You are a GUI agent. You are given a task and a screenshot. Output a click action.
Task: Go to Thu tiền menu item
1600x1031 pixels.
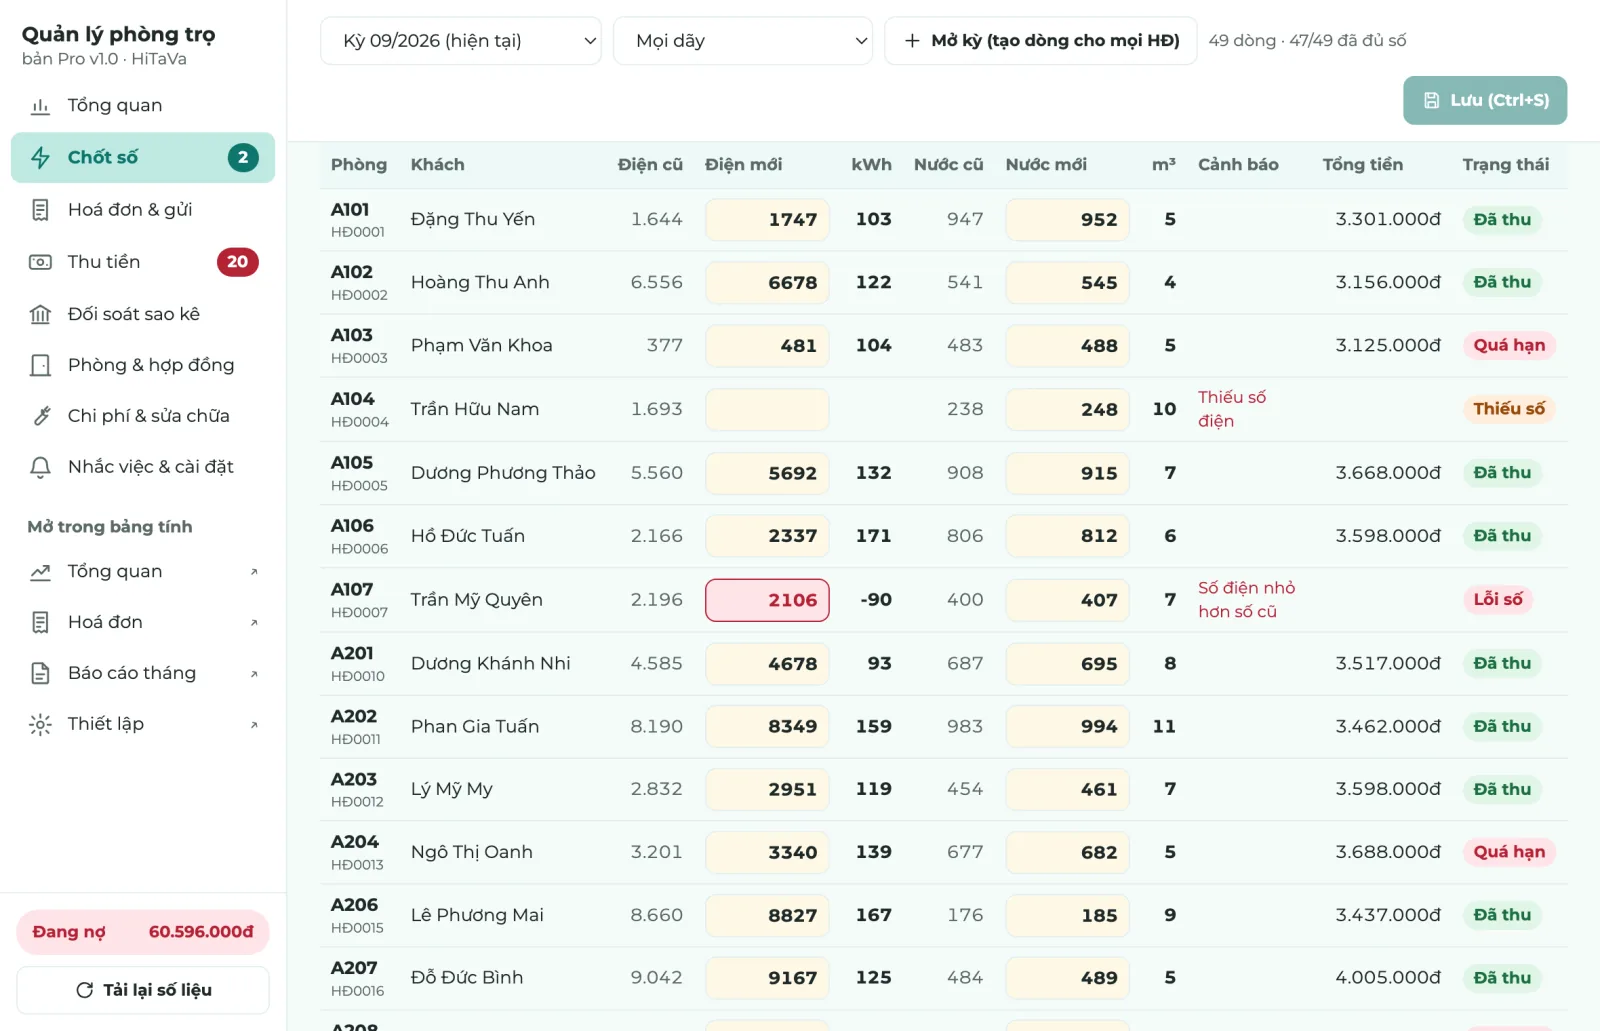coord(143,262)
